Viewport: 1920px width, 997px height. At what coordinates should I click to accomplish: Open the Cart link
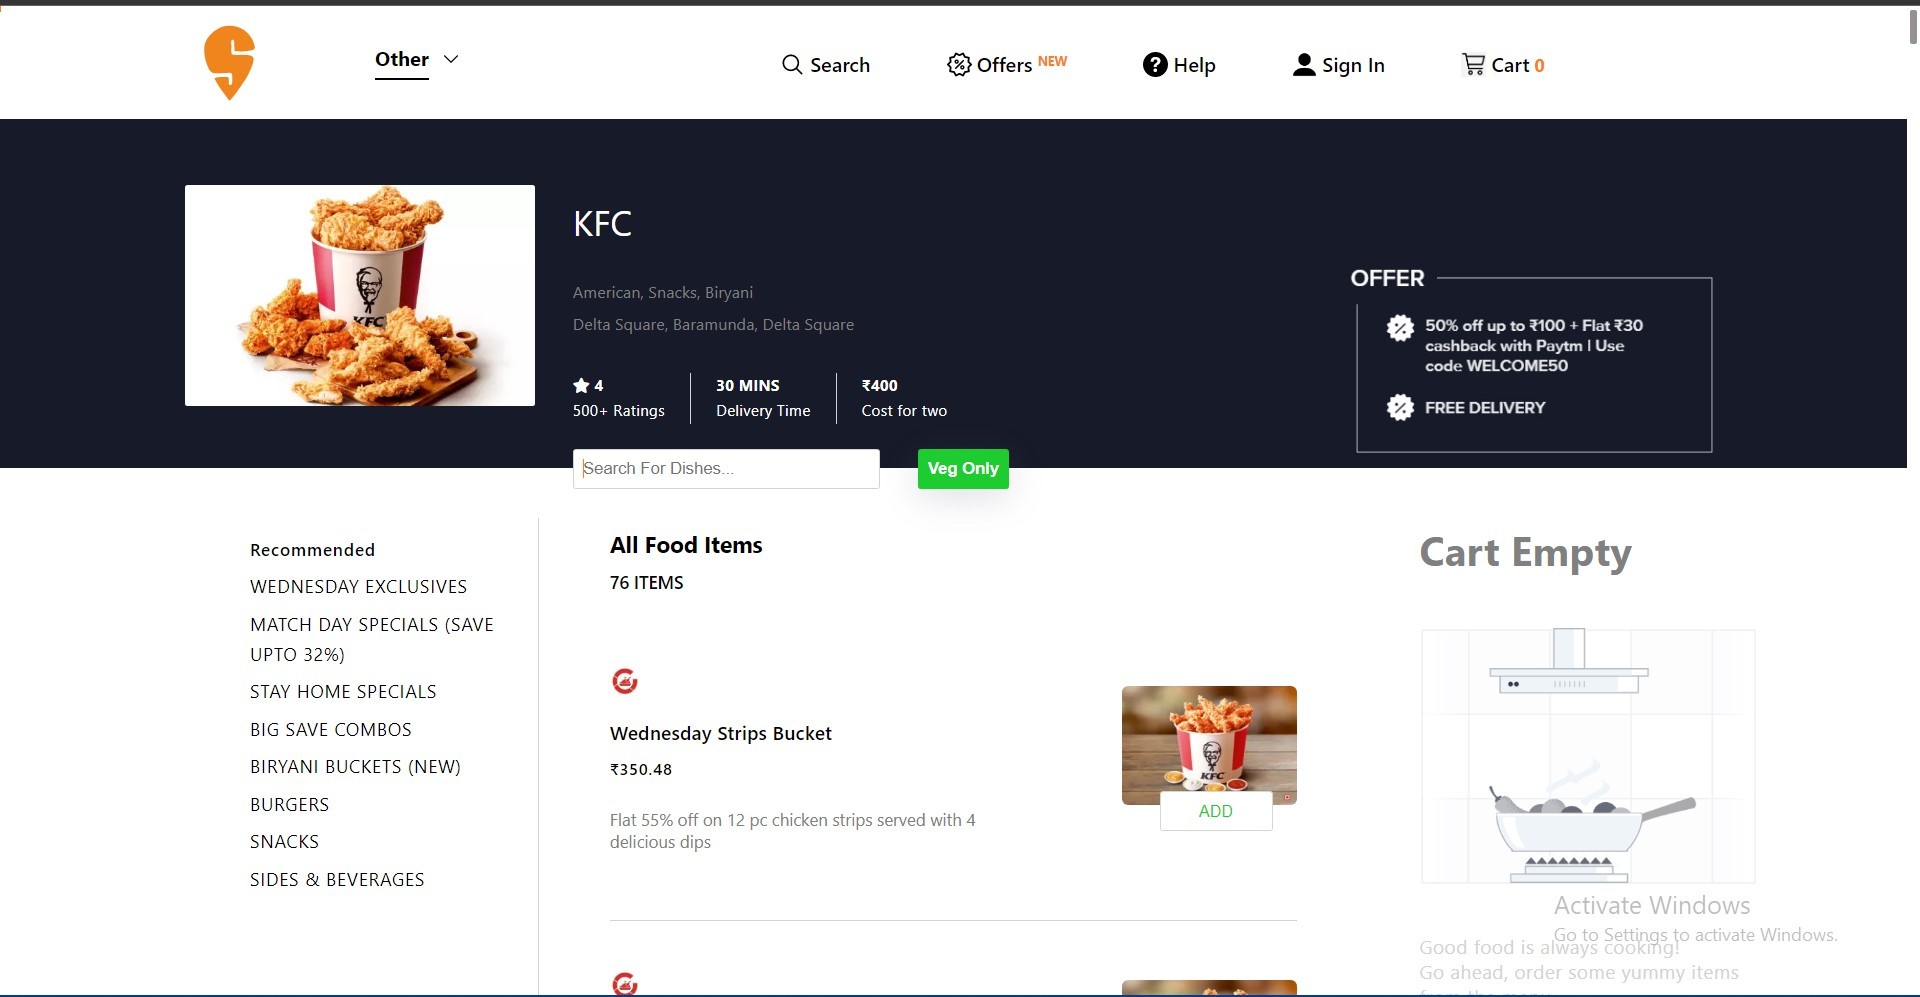[1503, 65]
